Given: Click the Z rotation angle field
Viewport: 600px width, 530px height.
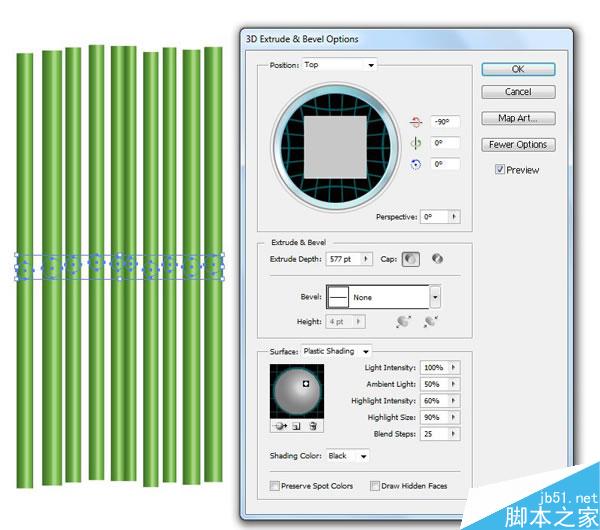Looking at the screenshot, I should 445,165.
